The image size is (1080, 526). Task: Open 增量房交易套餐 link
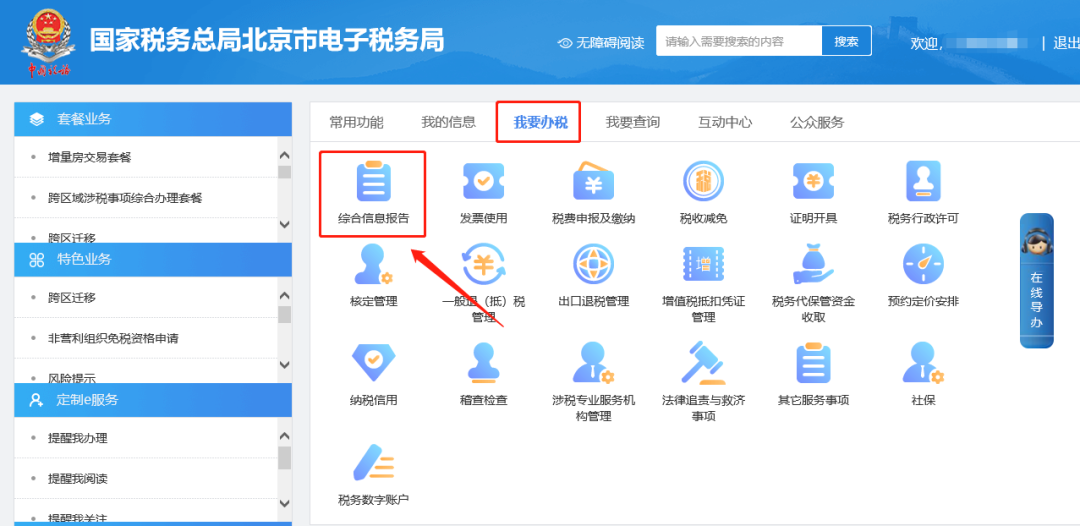coord(90,158)
